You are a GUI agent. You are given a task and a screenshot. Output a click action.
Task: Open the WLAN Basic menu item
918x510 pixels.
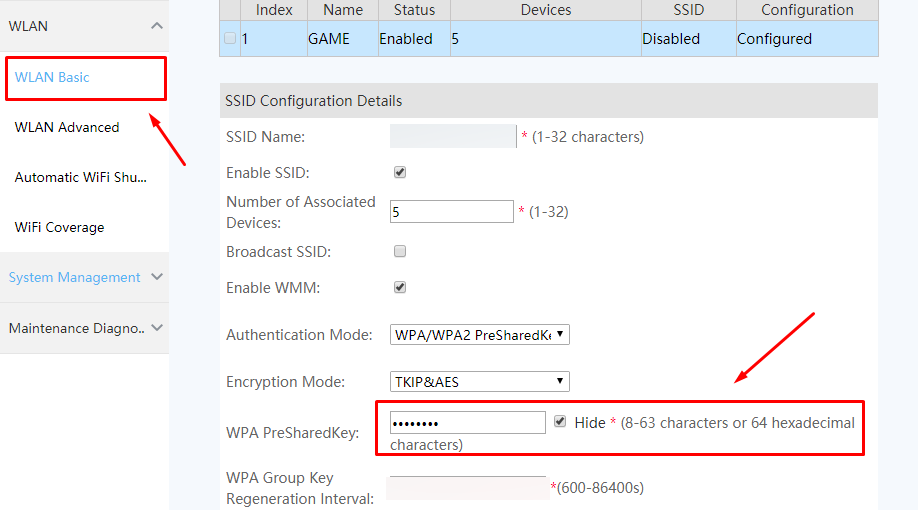[x=52, y=77]
